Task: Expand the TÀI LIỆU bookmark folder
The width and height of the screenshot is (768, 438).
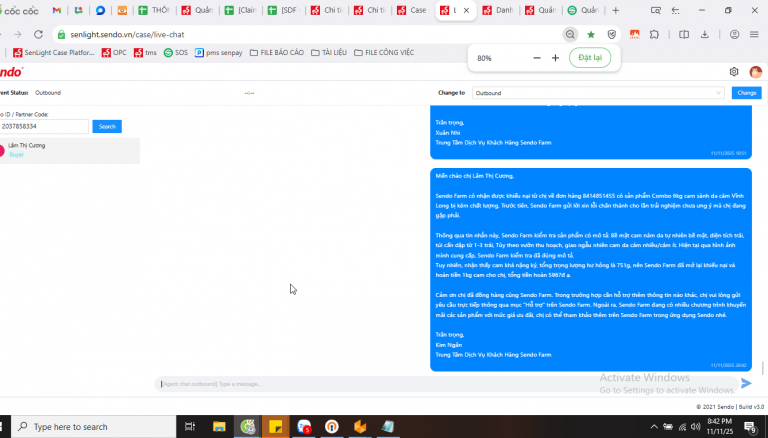Action: (x=329, y=52)
